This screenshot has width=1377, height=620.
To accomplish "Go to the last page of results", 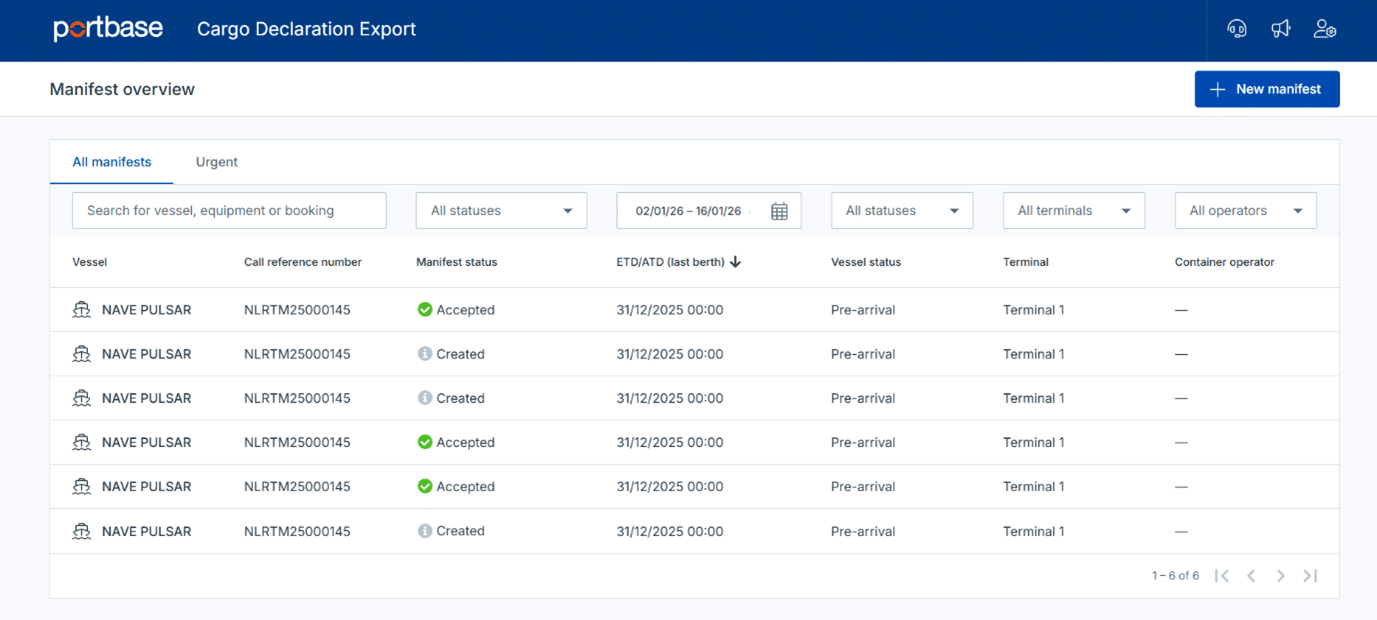I will pos(1310,575).
